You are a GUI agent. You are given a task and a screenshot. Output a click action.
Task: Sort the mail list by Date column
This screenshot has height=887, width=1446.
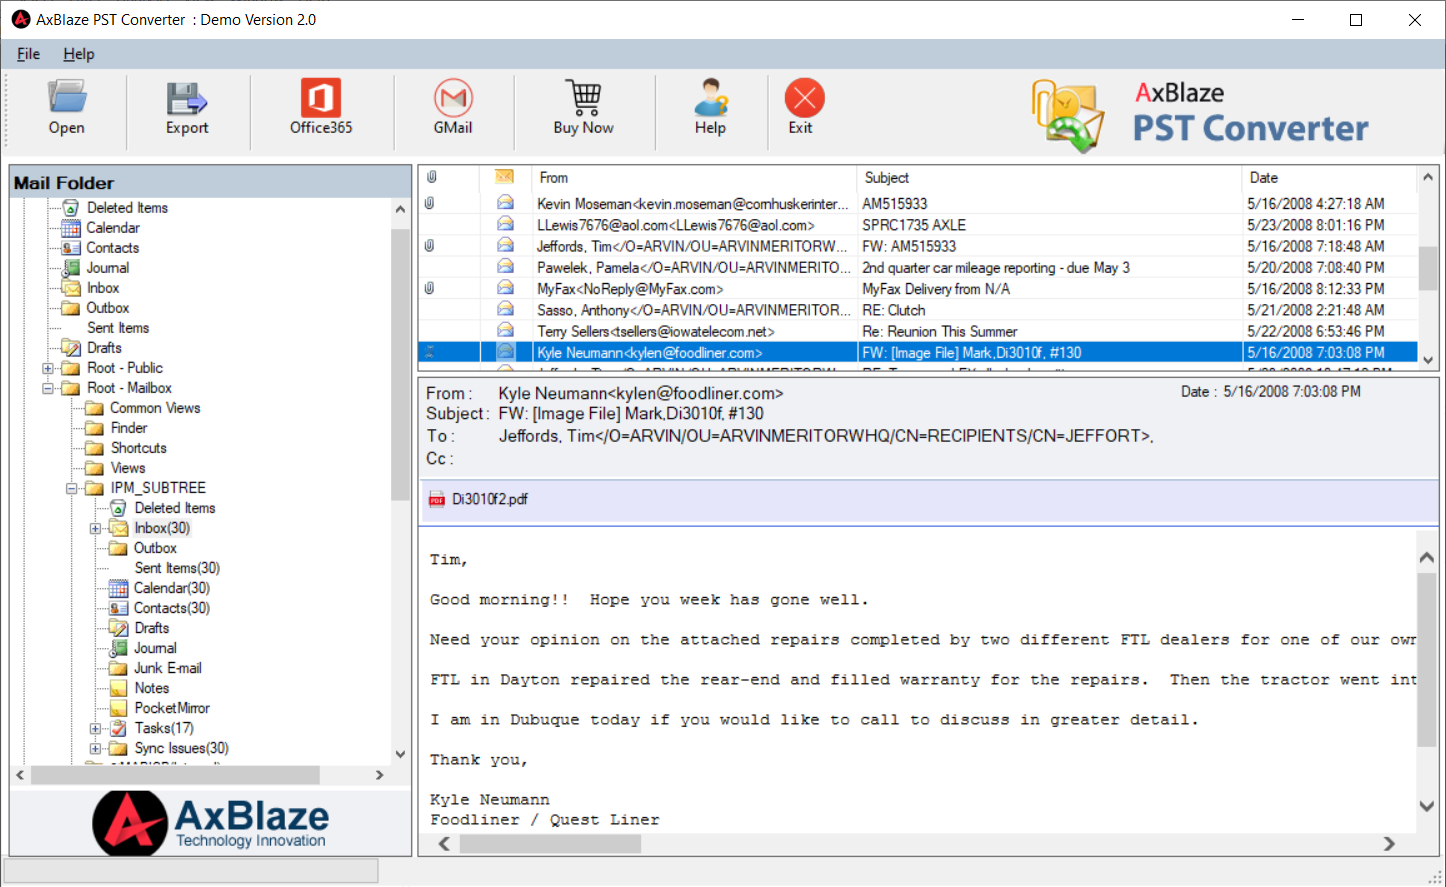point(1329,177)
